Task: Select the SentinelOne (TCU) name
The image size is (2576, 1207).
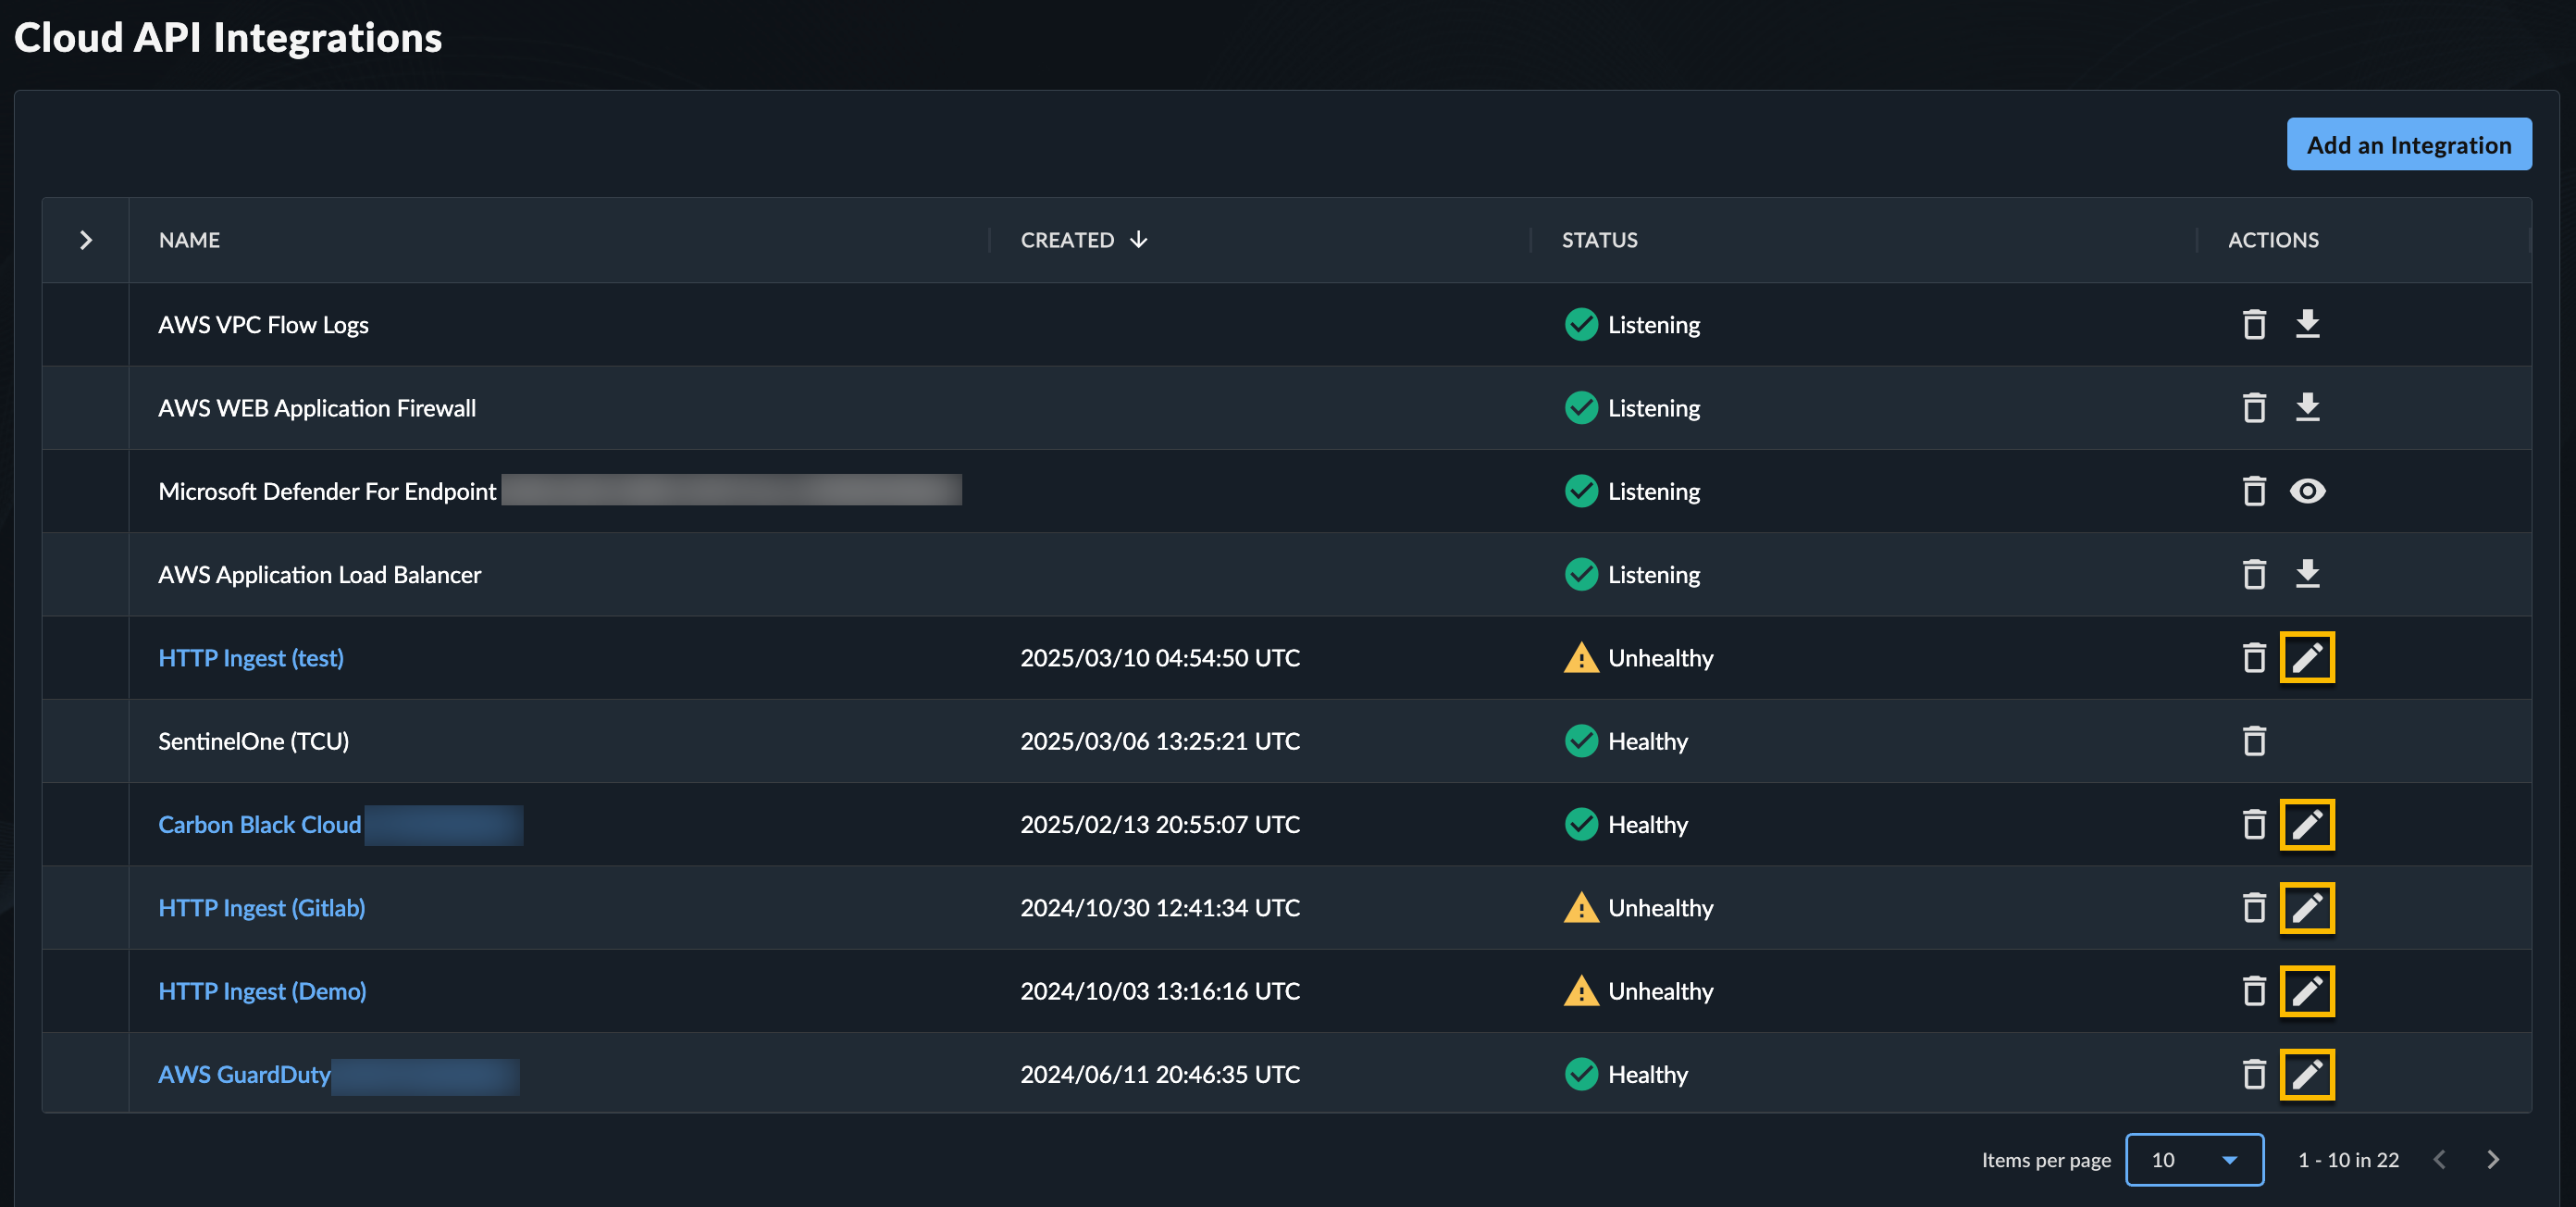Action: pos(254,741)
